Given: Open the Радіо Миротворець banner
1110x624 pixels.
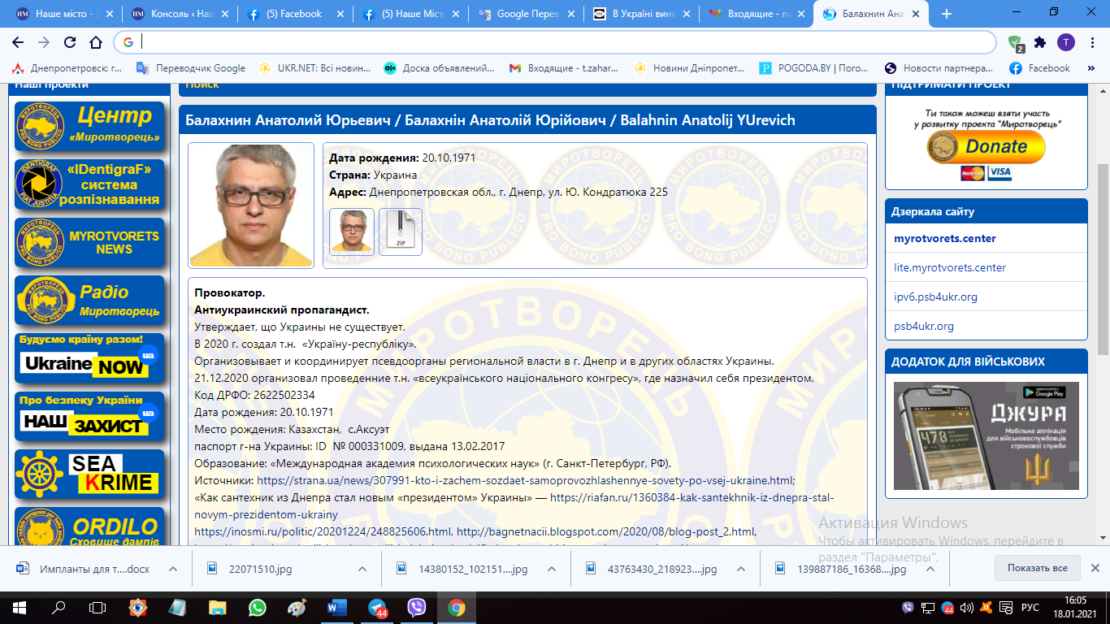Looking at the screenshot, I should tap(89, 300).
